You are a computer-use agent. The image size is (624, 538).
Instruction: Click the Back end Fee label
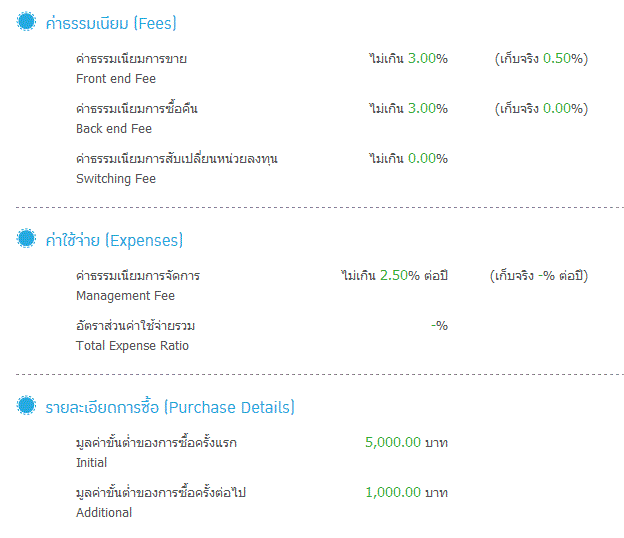click(x=114, y=129)
